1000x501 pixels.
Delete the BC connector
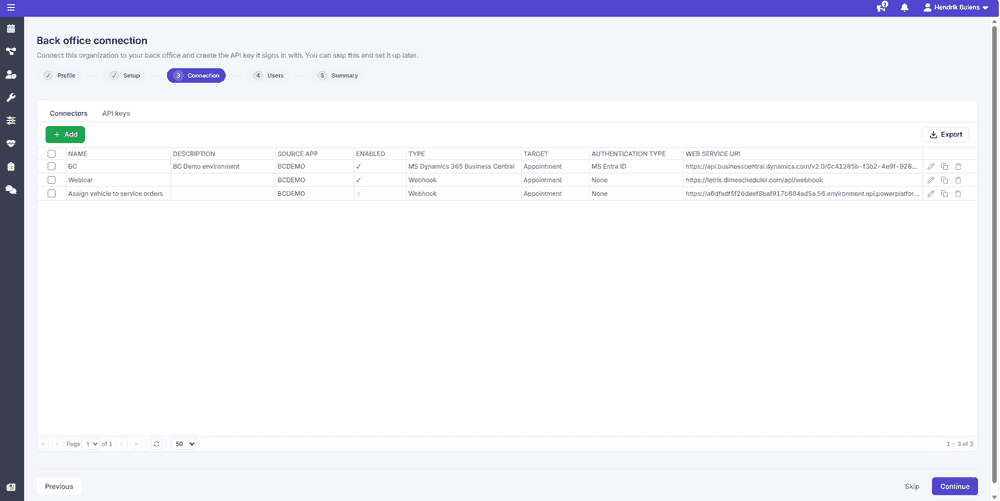pos(958,167)
